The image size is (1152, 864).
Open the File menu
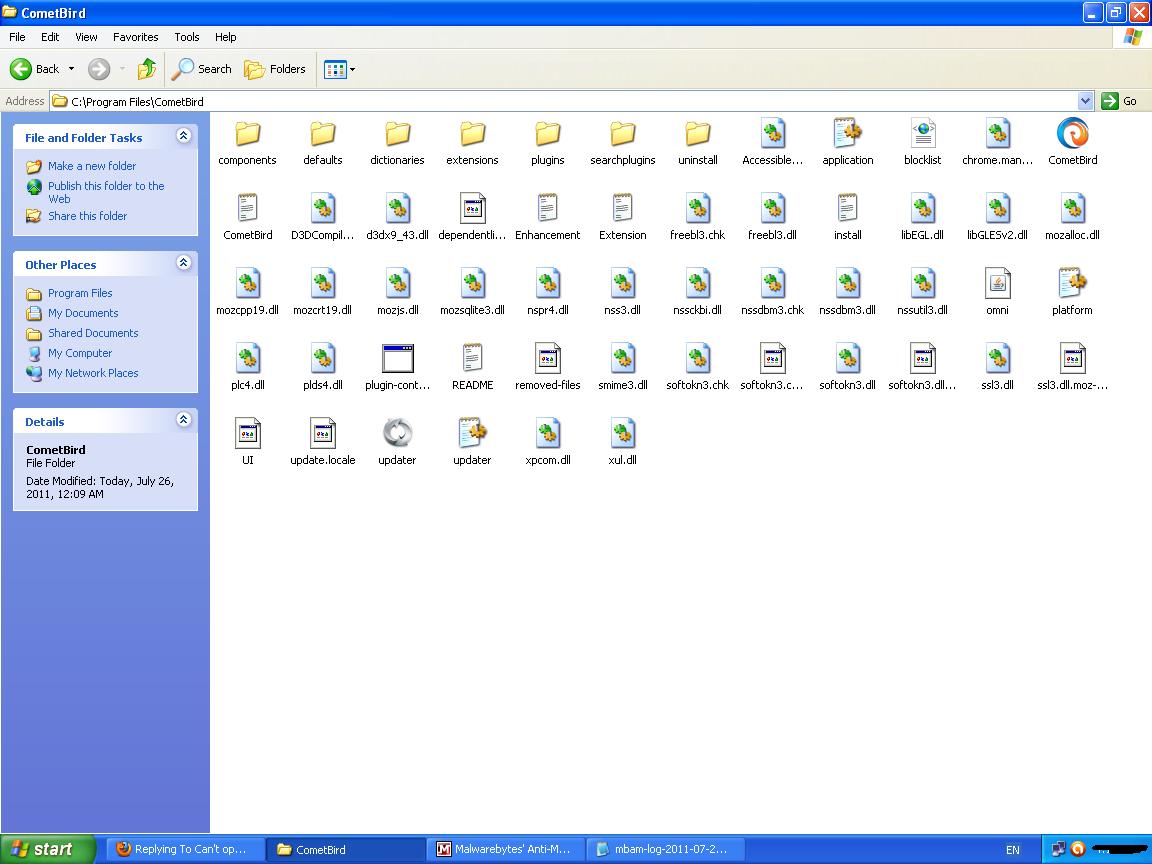[17, 37]
